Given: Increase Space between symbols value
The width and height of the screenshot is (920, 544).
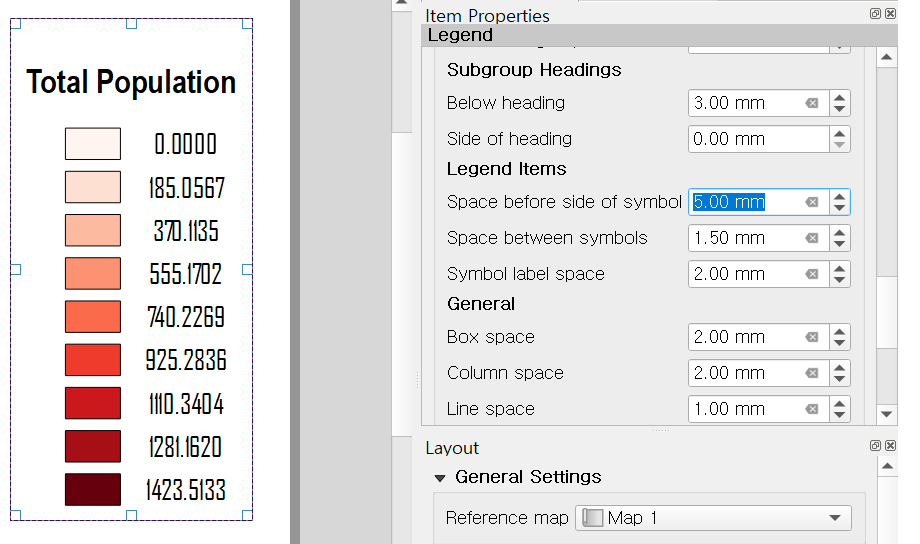Looking at the screenshot, I should [840, 233].
